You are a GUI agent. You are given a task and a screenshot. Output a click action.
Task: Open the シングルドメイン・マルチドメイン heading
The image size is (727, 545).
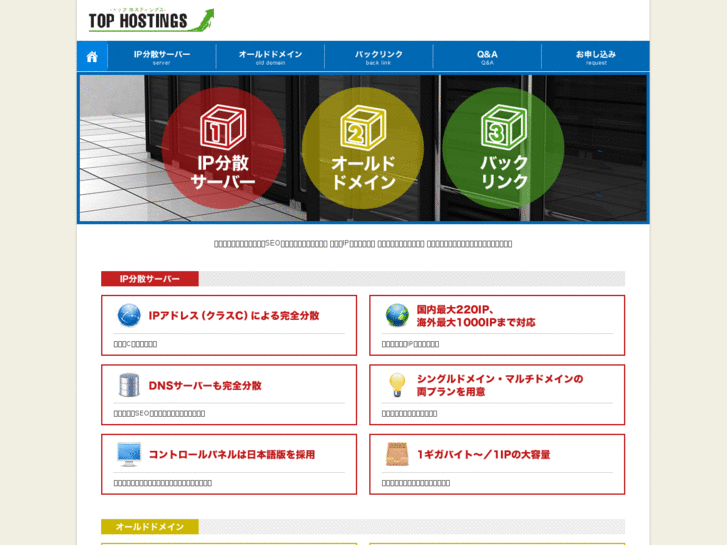[x=500, y=385]
